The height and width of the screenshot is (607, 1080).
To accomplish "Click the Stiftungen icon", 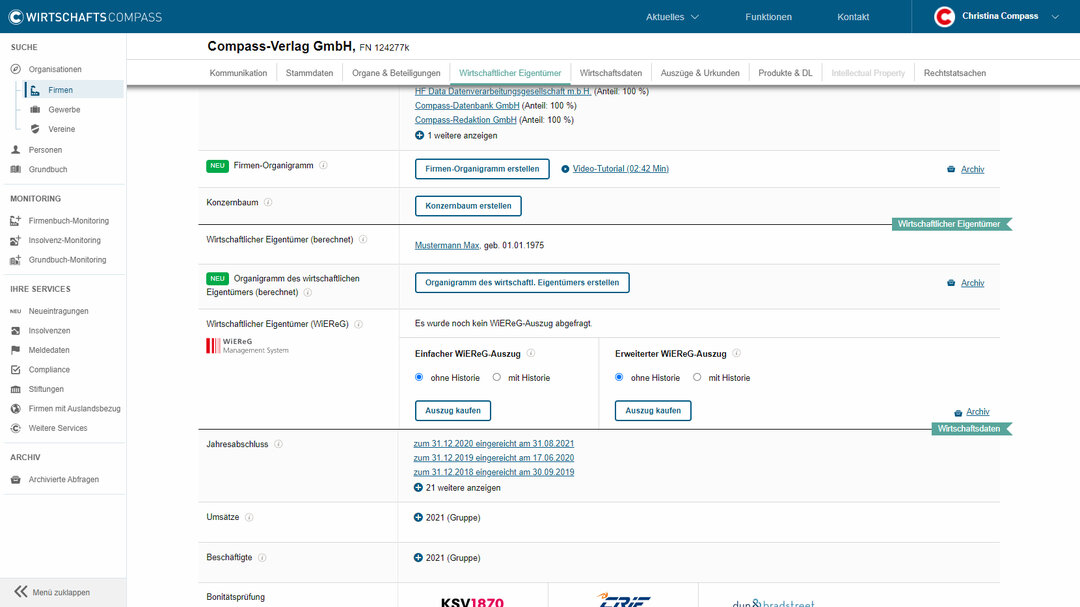I will click(16, 389).
